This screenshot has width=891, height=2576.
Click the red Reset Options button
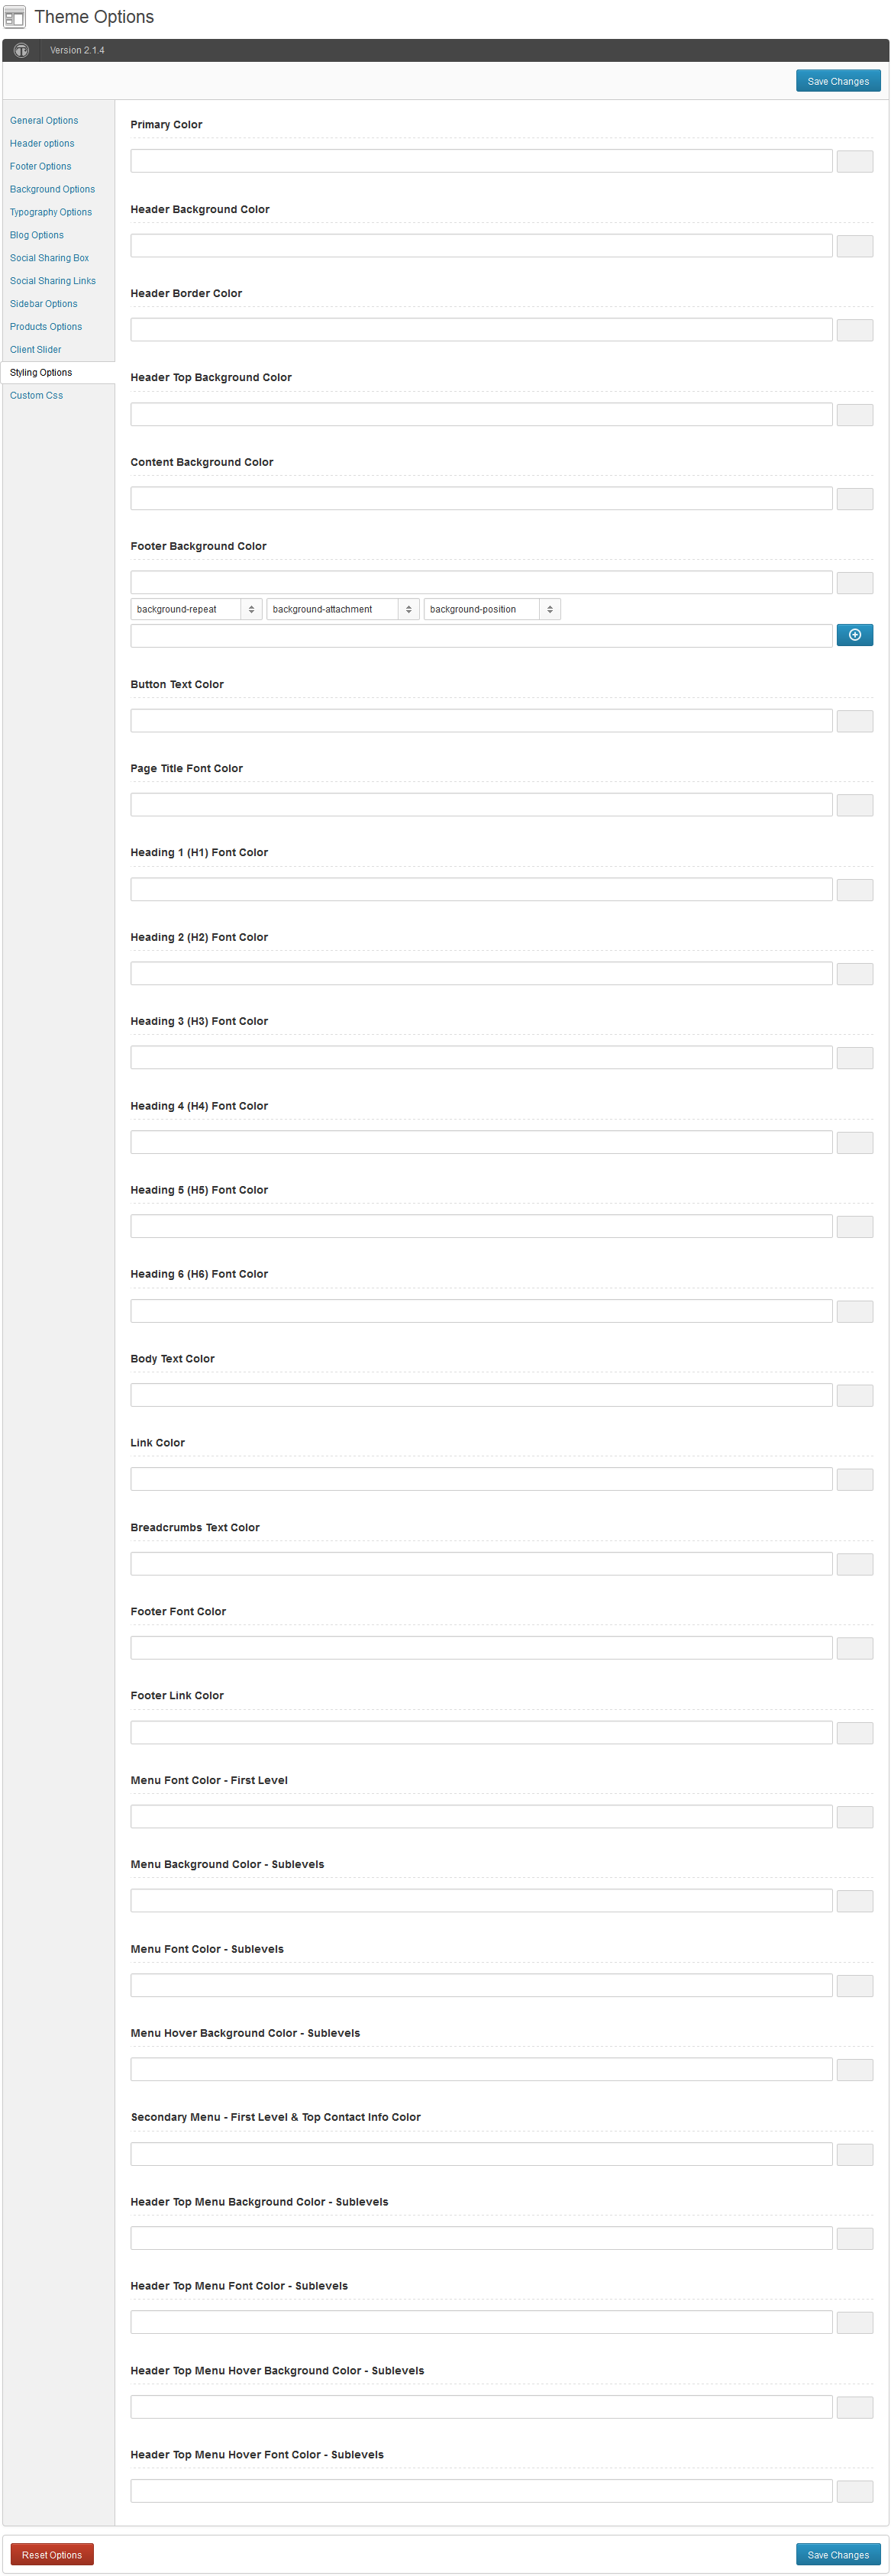tap(52, 2554)
